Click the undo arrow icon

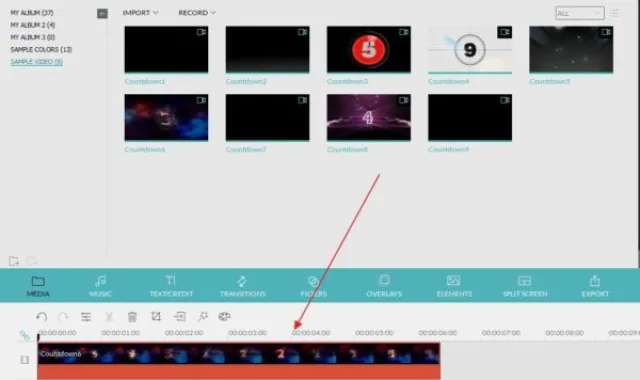coord(41,317)
